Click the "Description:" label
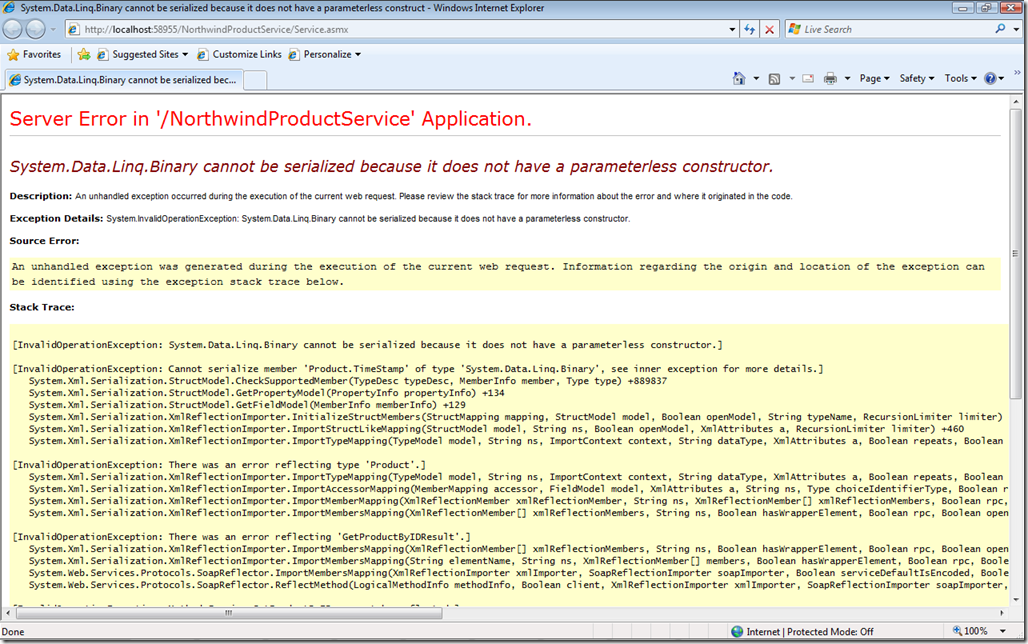1028x644 pixels. [41, 196]
